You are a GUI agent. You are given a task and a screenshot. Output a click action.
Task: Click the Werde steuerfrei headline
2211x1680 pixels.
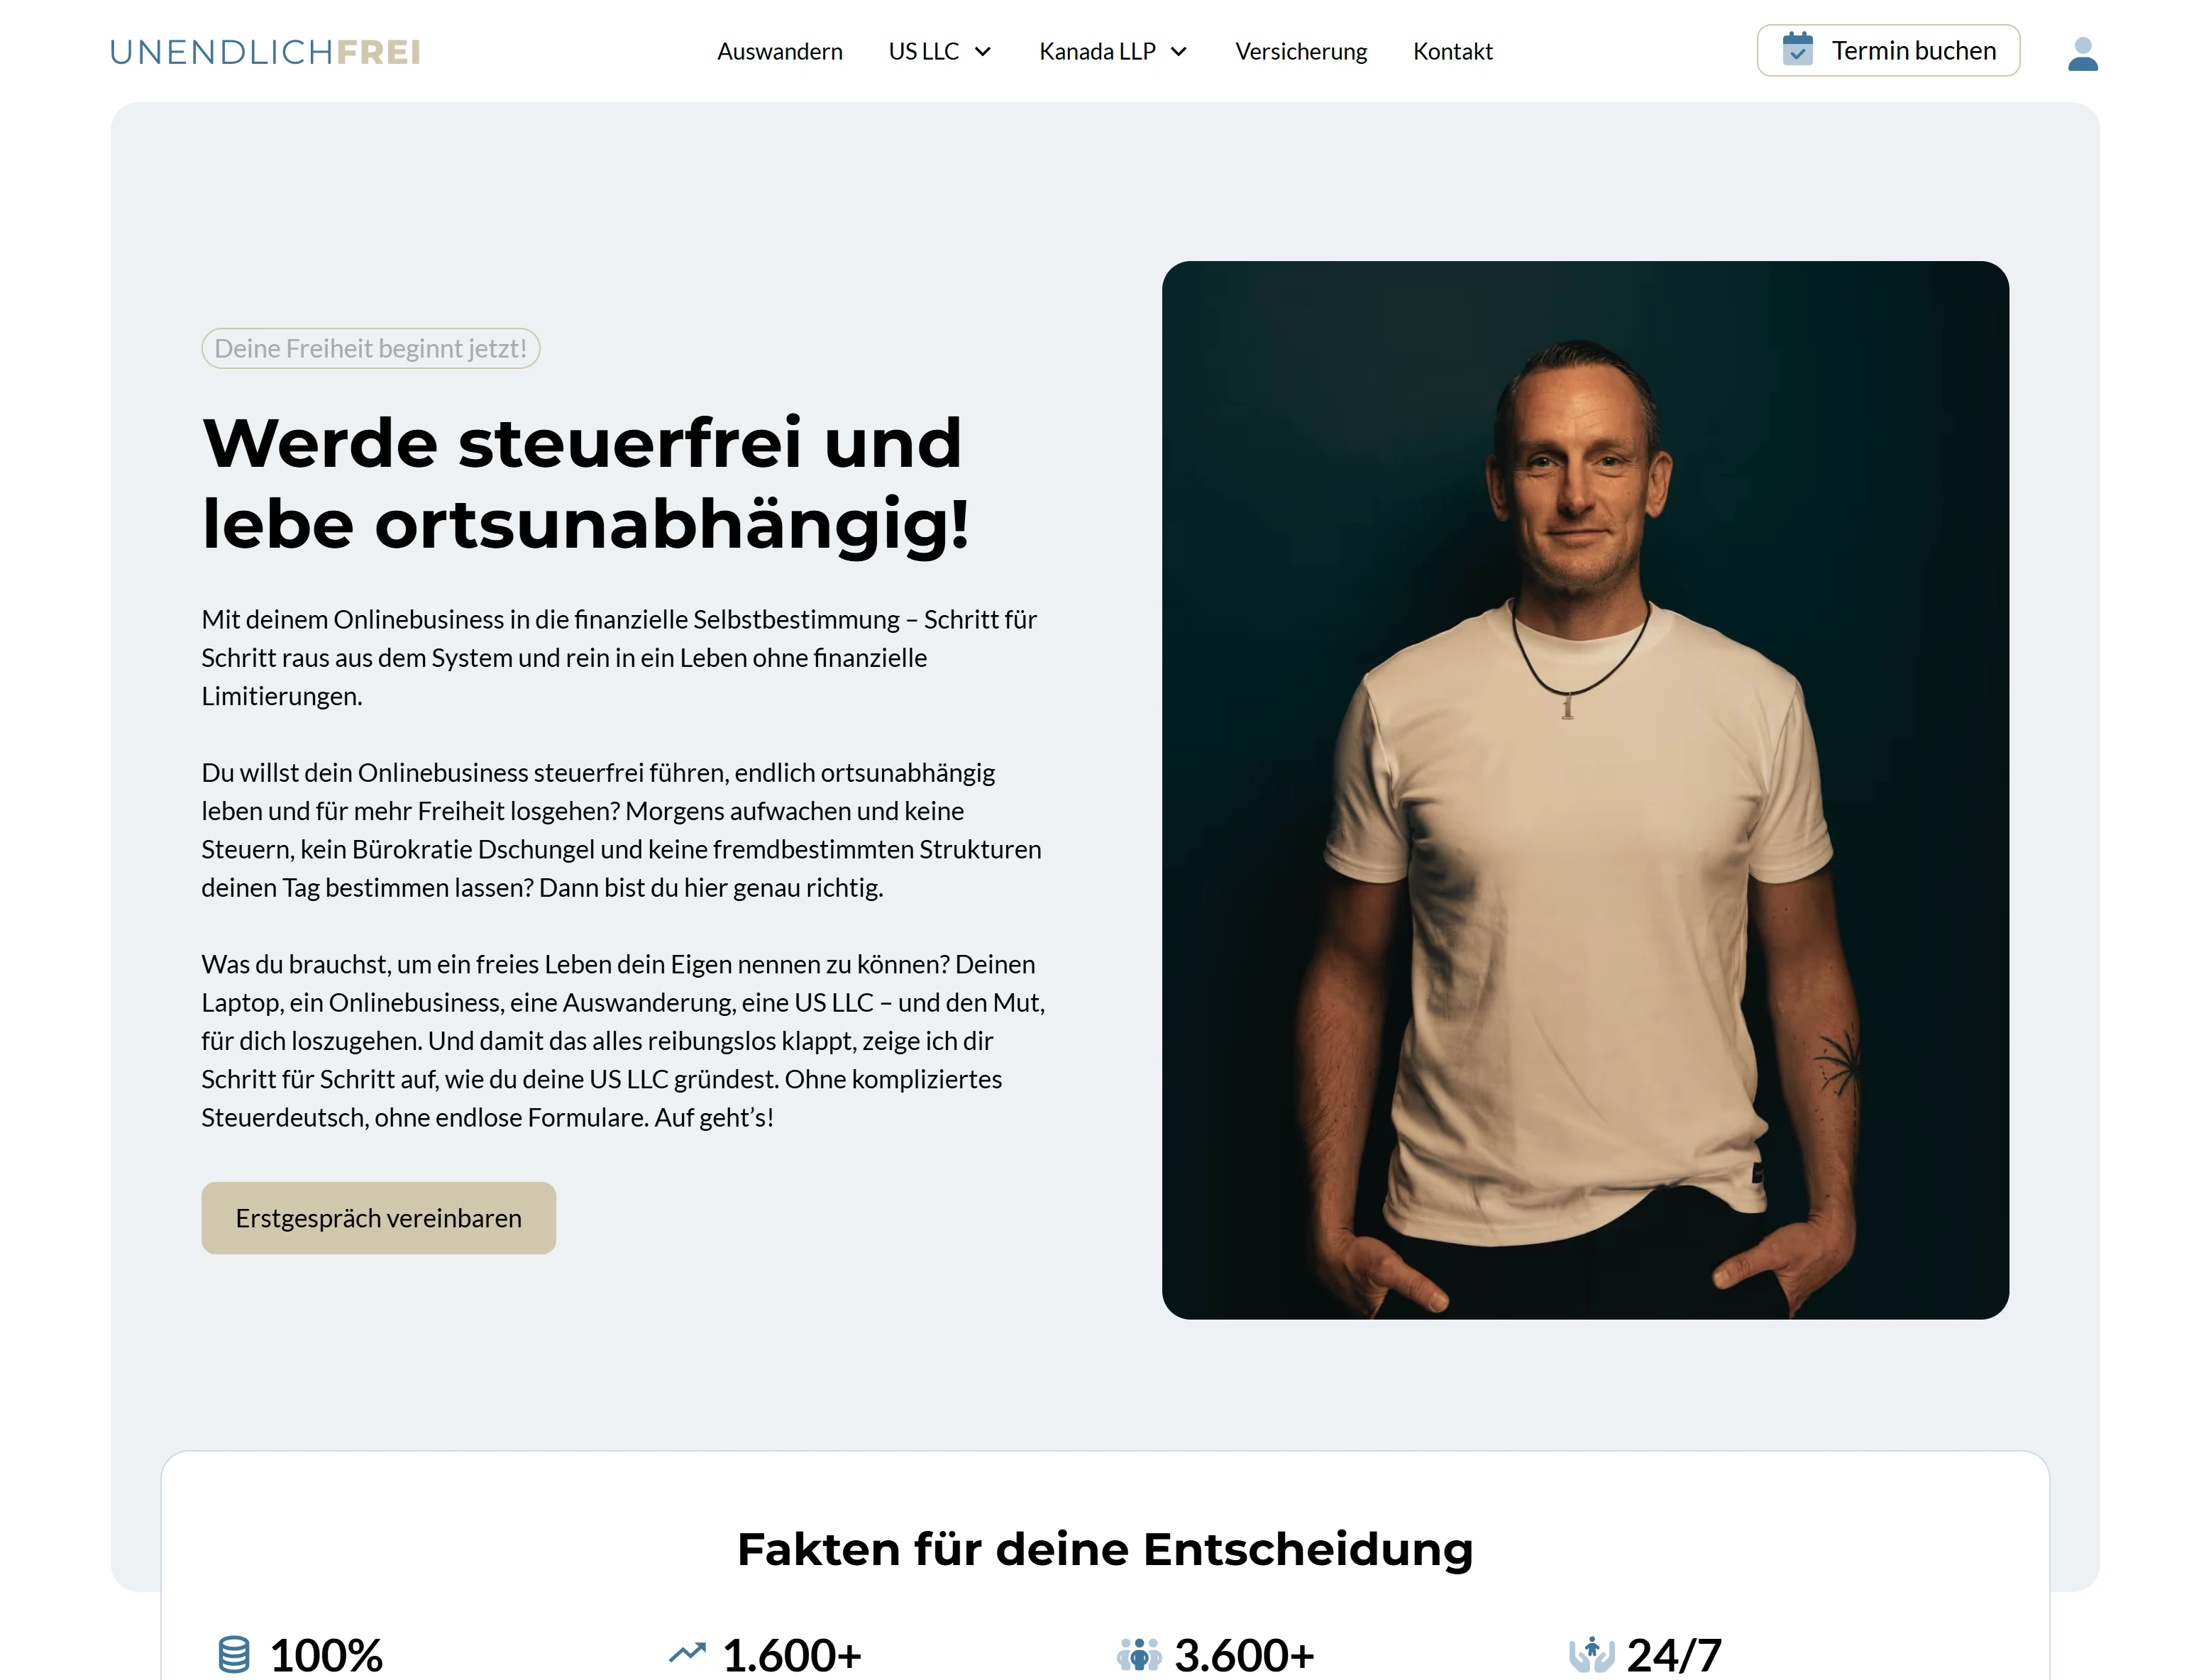point(586,483)
